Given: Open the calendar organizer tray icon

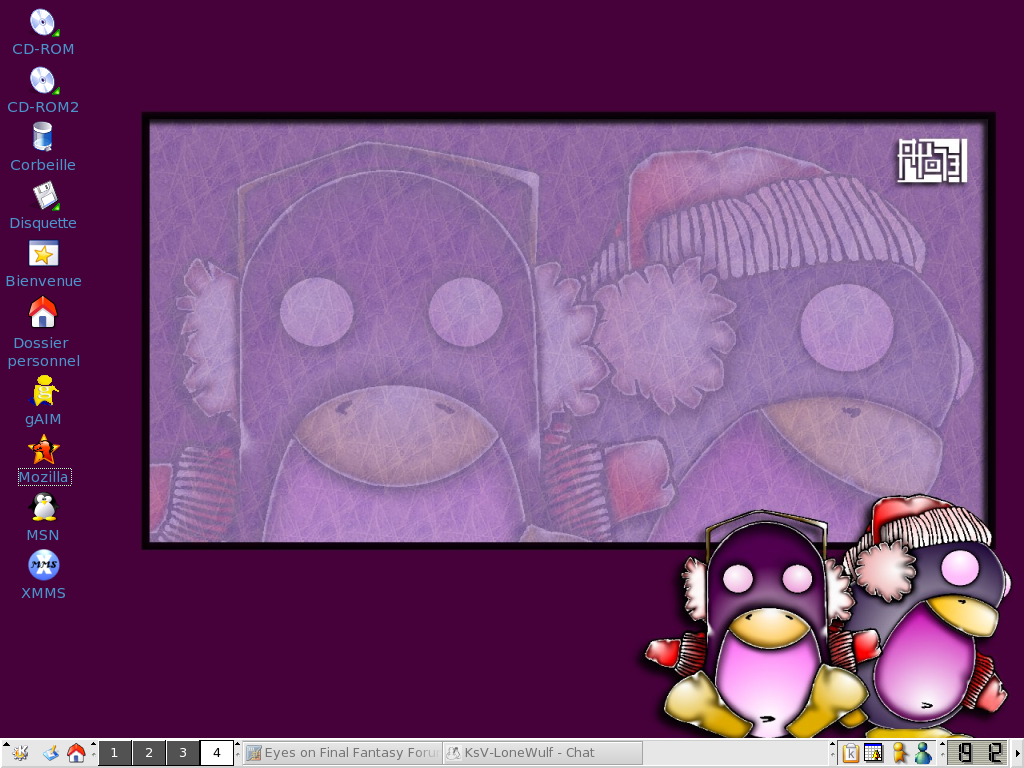Looking at the screenshot, I should tap(874, 753).
